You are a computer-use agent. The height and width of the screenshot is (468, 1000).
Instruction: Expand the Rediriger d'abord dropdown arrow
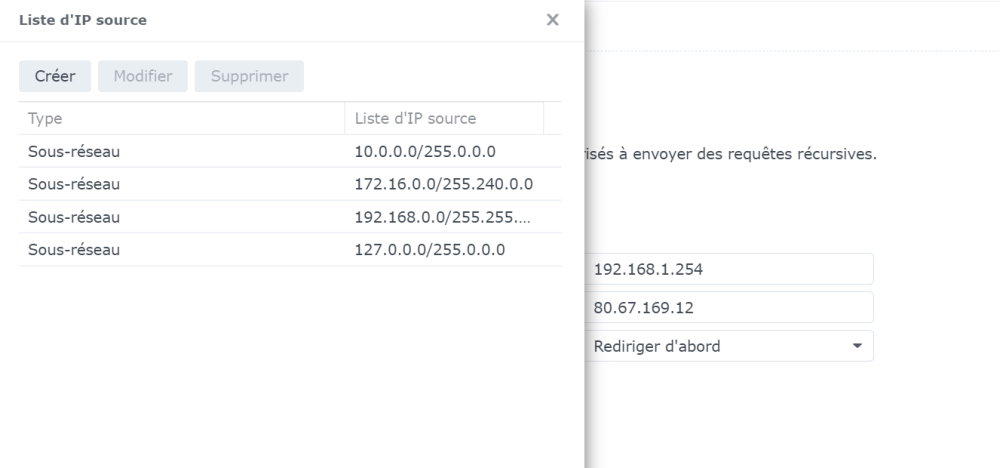click(x=857, y=346)
